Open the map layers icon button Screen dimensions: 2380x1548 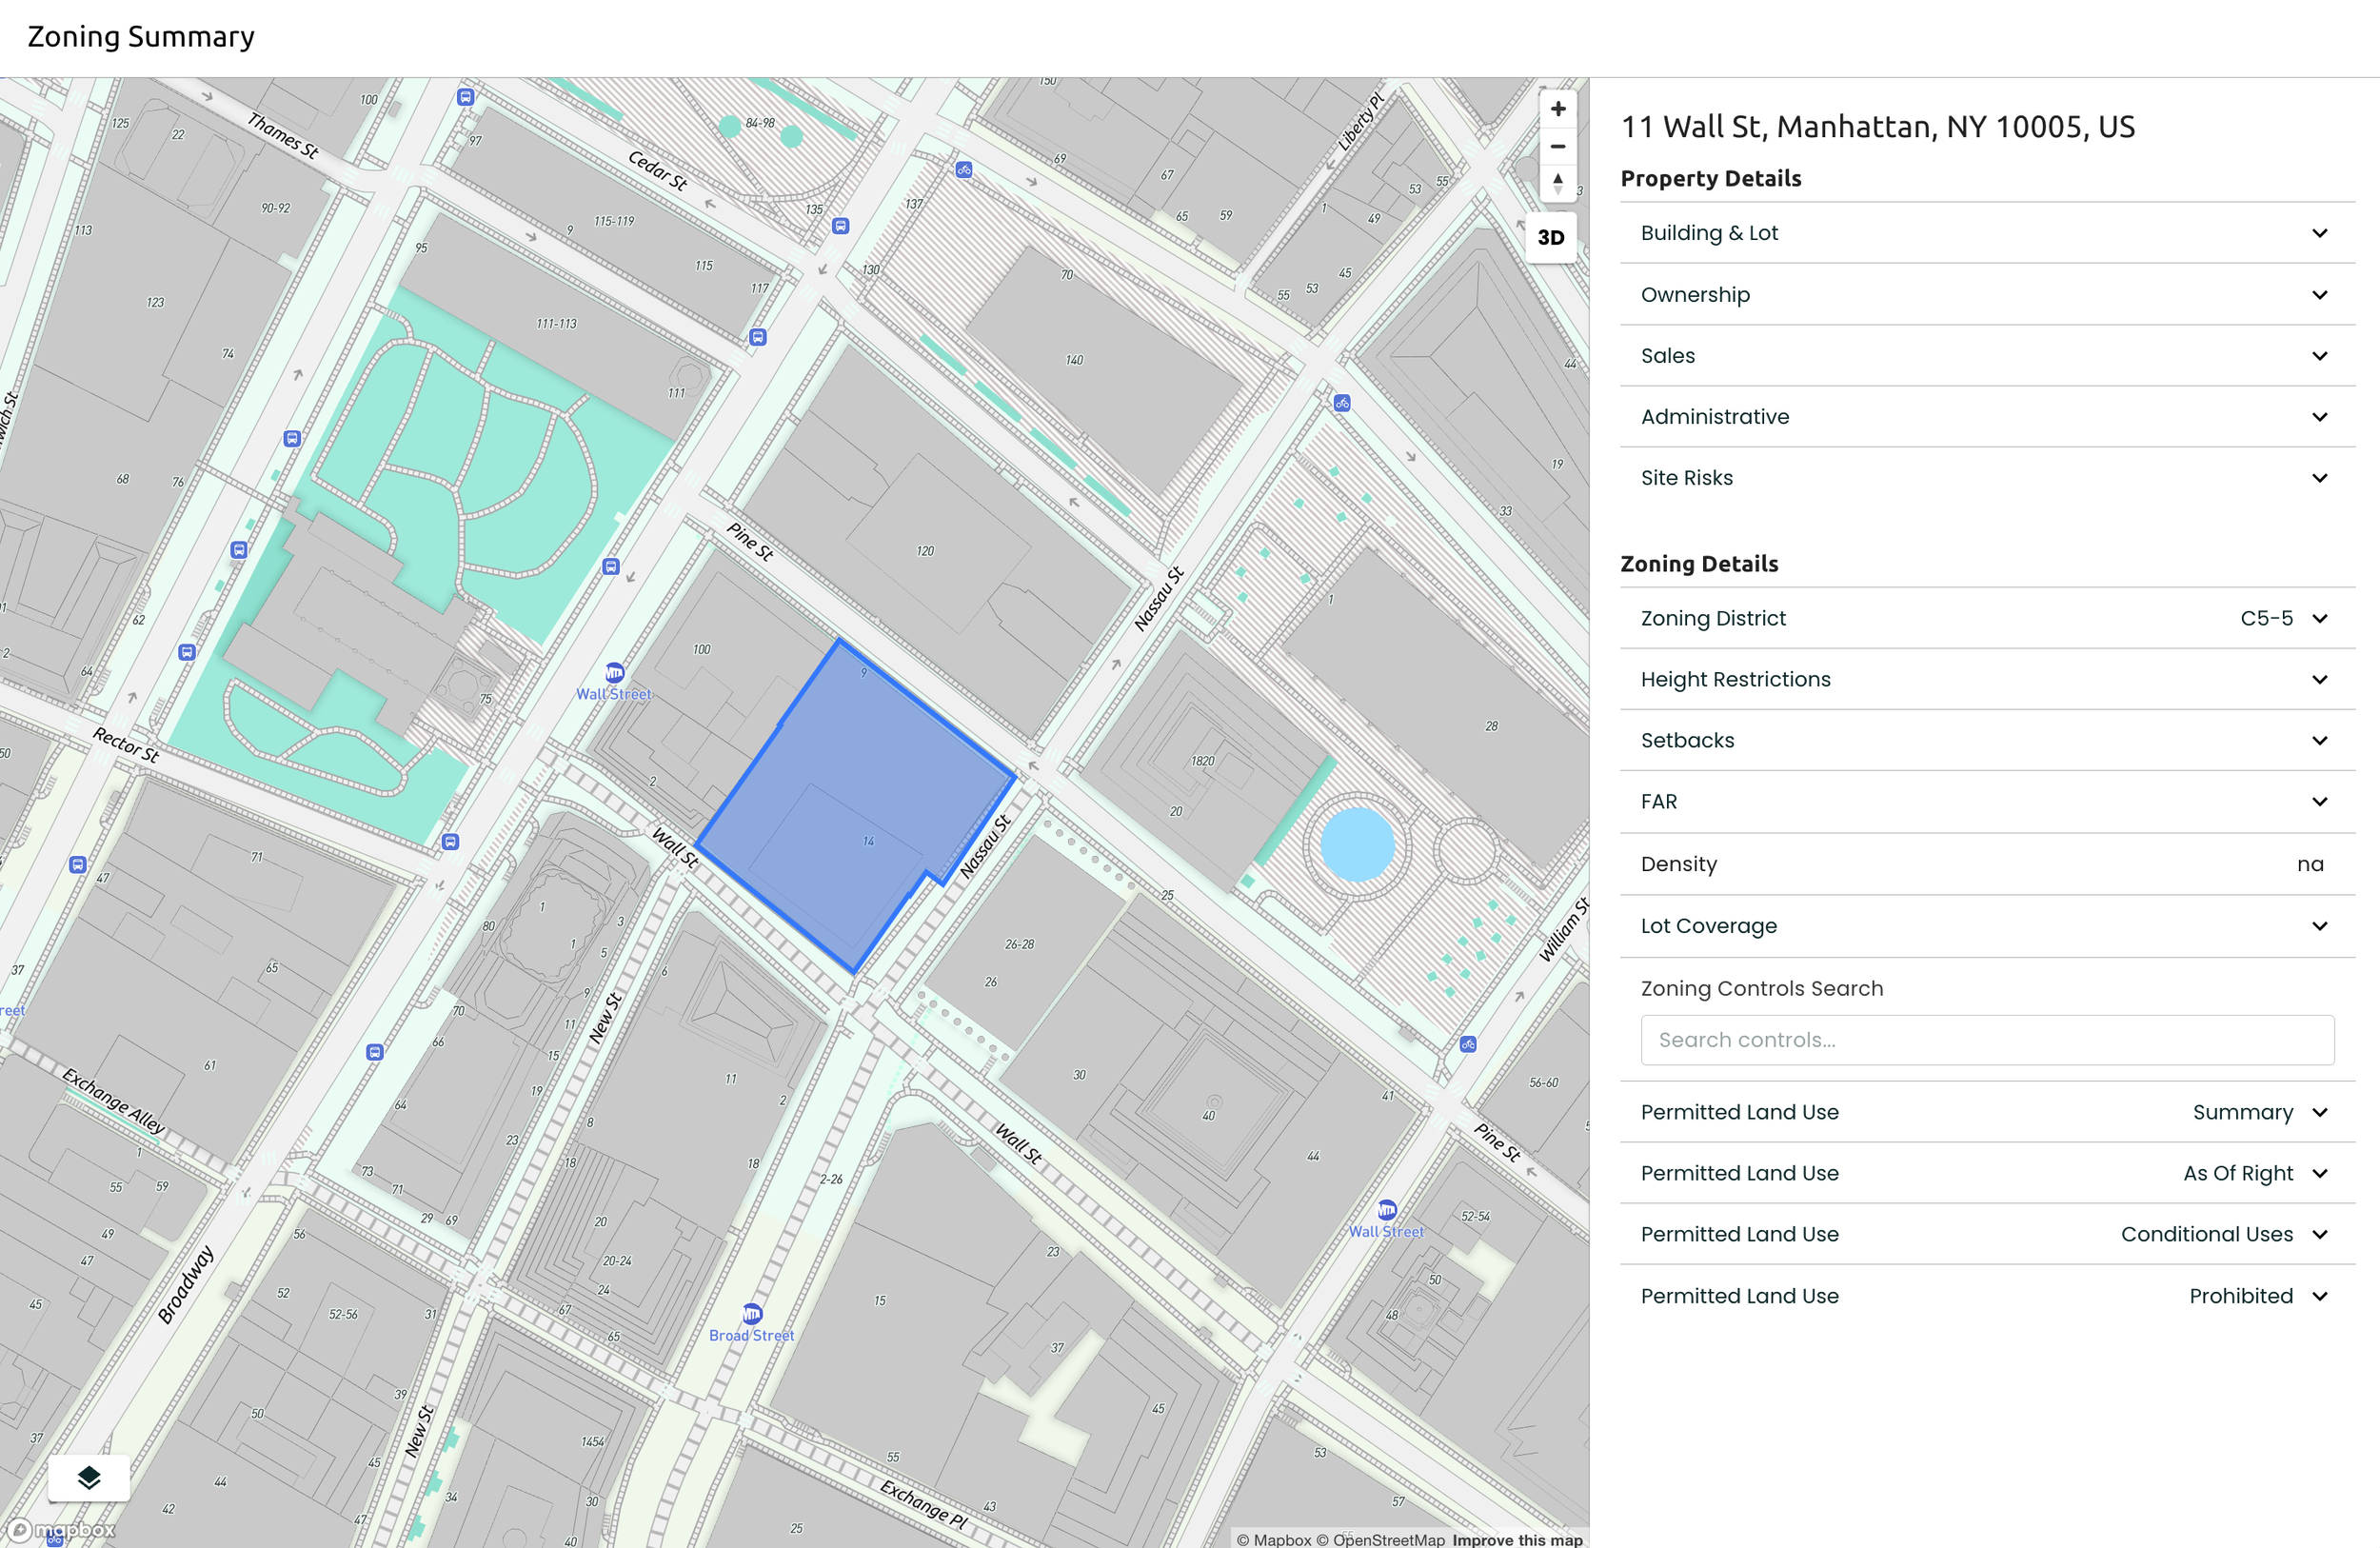point(88,1477)
